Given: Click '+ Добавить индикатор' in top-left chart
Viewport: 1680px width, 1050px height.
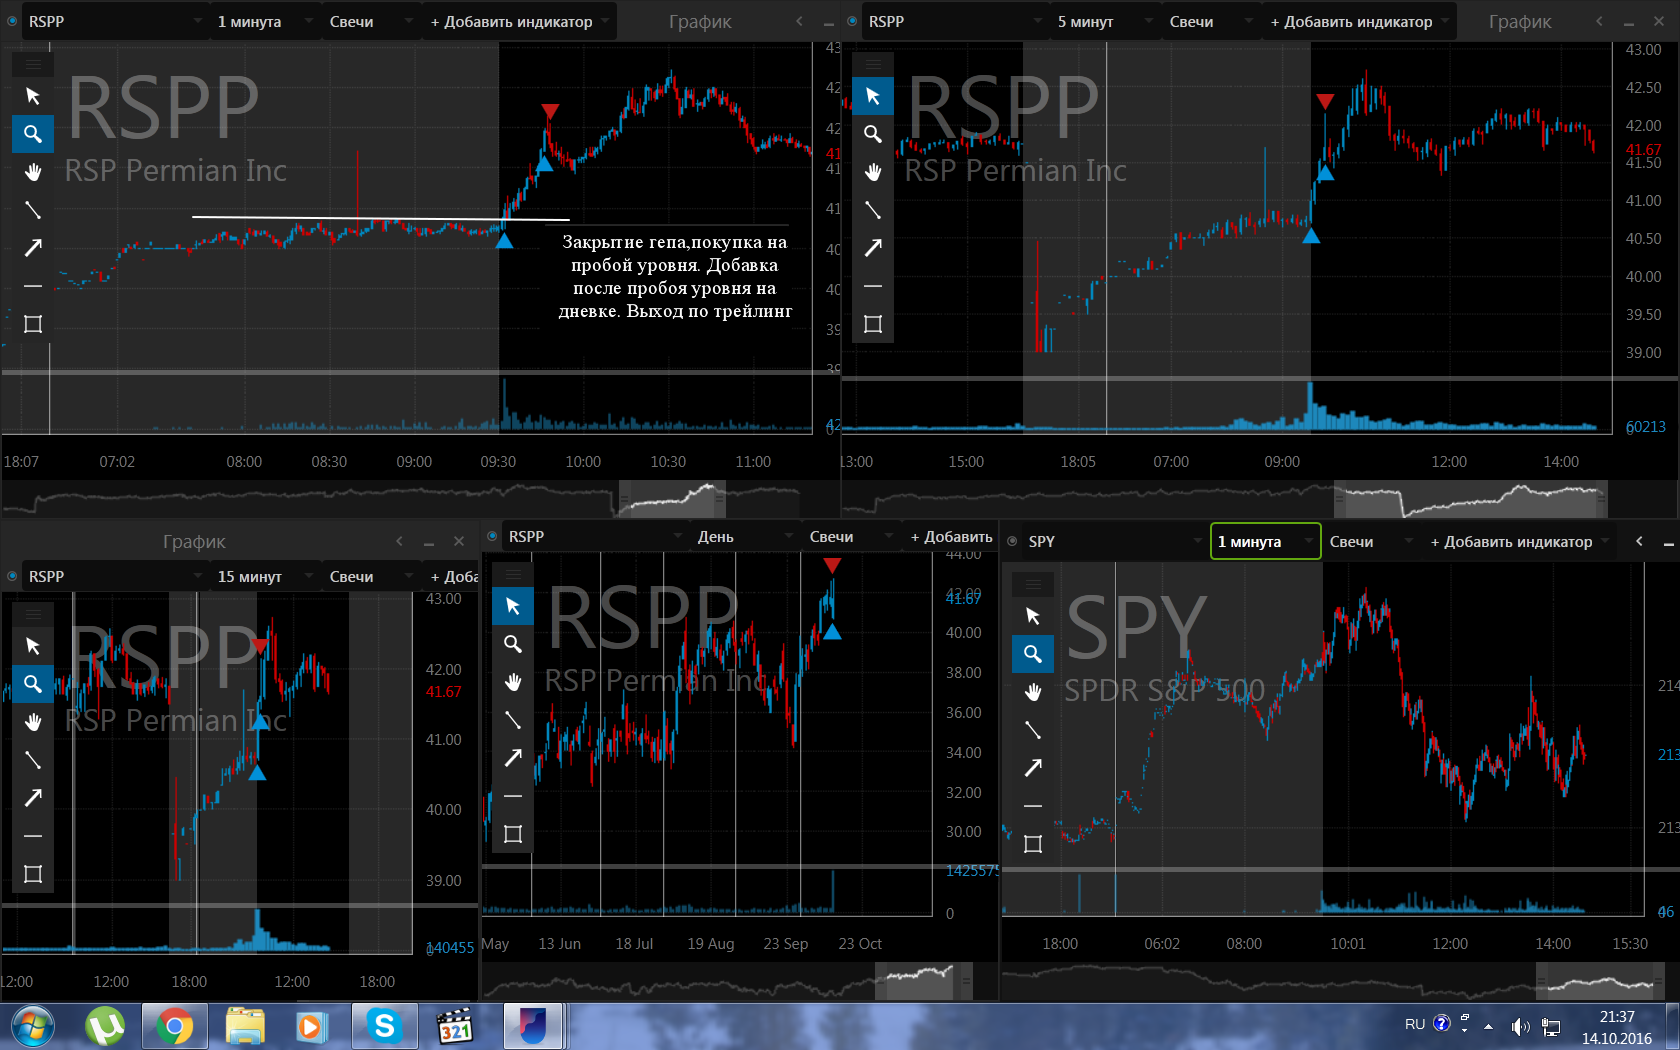Looking at the screenshot, I should pyautogui.click(x=519, y=21).
